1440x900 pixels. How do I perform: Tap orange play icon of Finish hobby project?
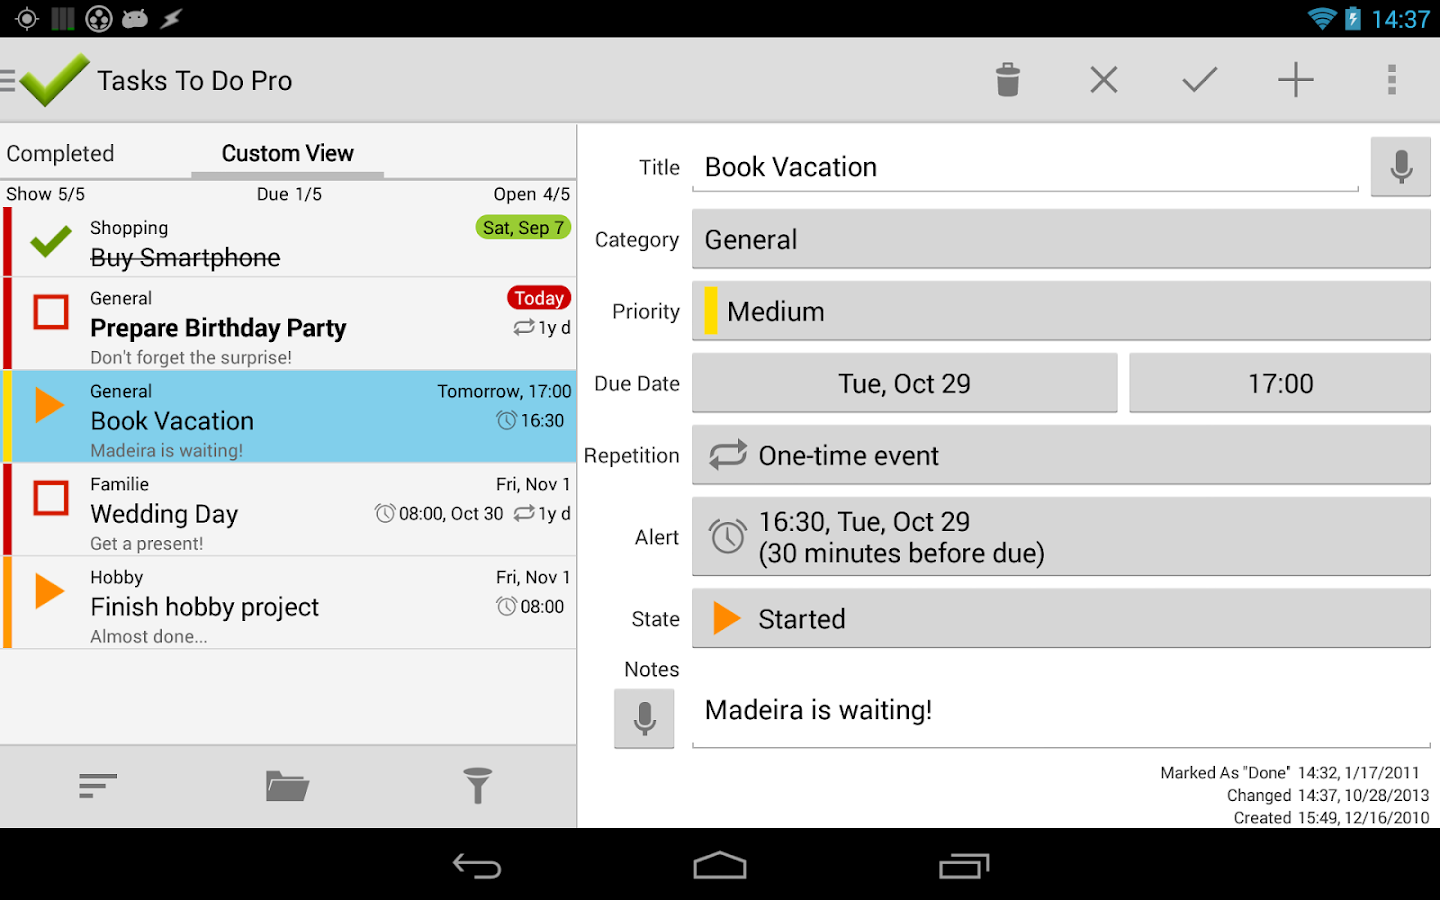50,591
